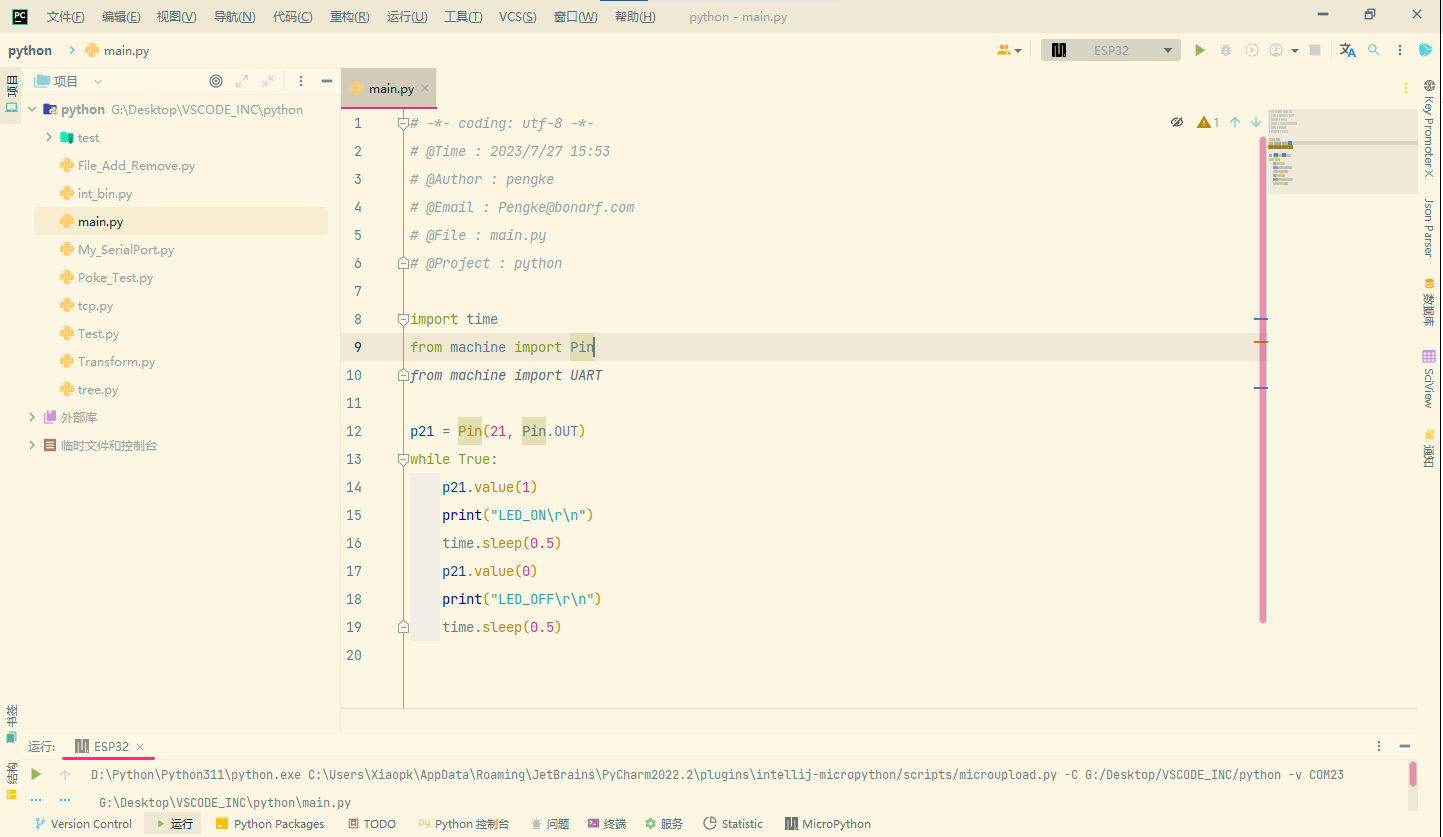Open the top toolbar three-dot more menu

click(x=1400, y=50)
